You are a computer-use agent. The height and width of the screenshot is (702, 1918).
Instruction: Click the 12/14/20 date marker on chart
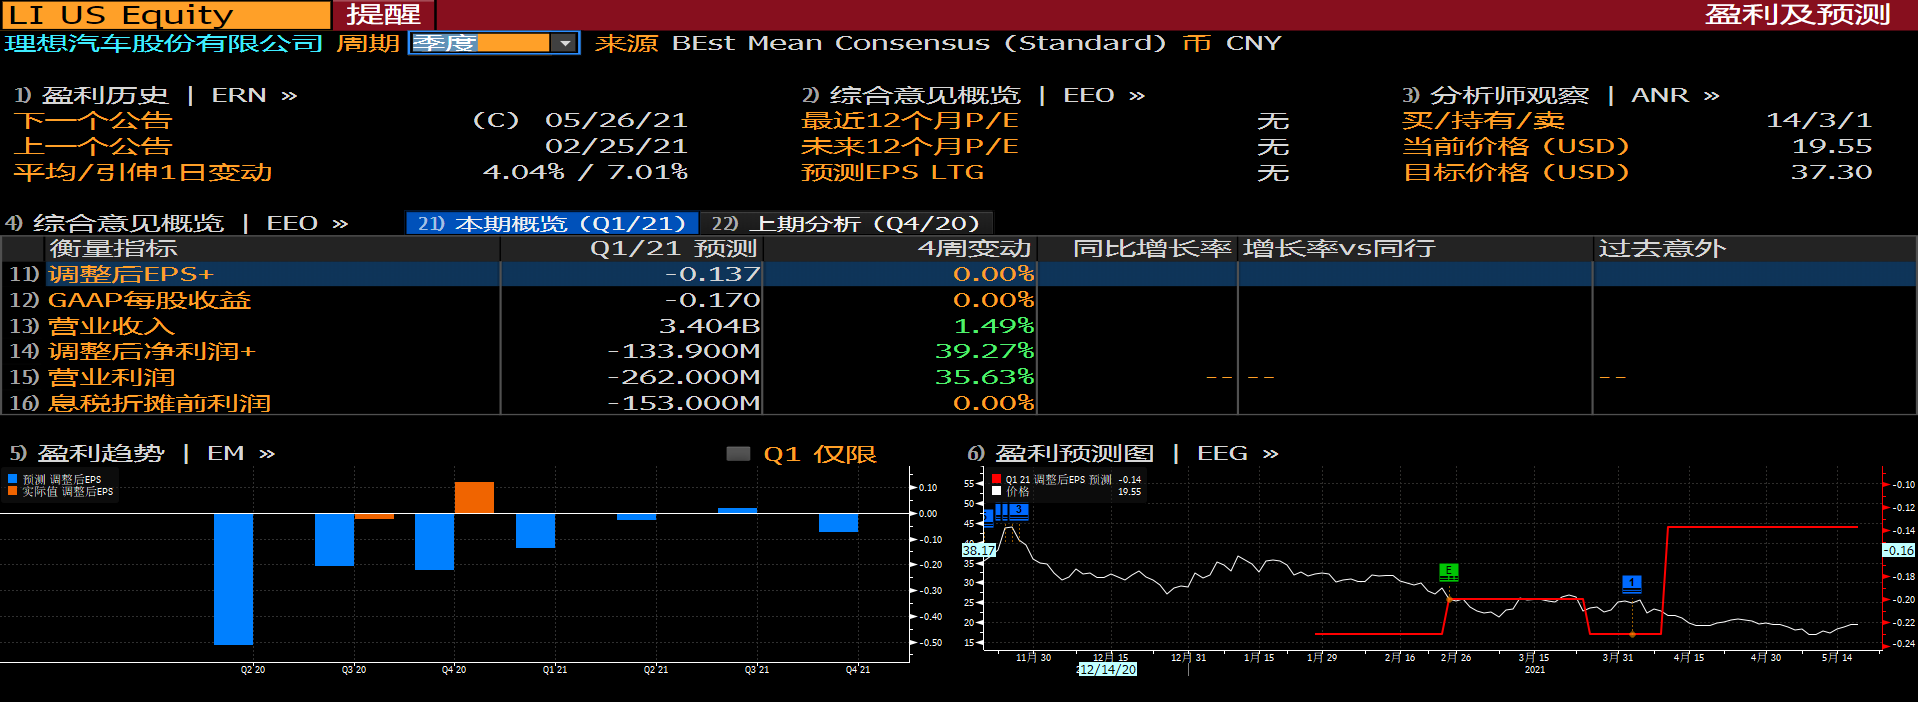1107,669
